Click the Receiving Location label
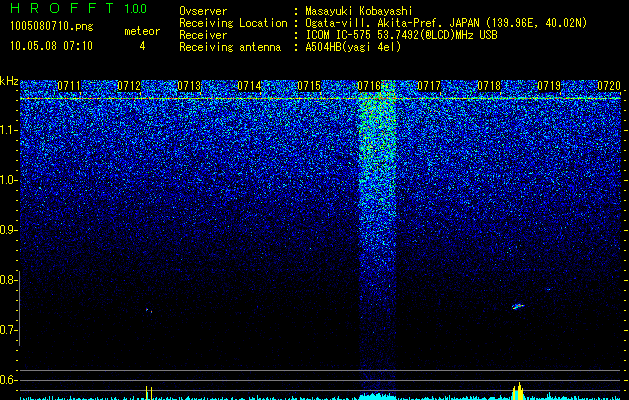 [233, 24]
